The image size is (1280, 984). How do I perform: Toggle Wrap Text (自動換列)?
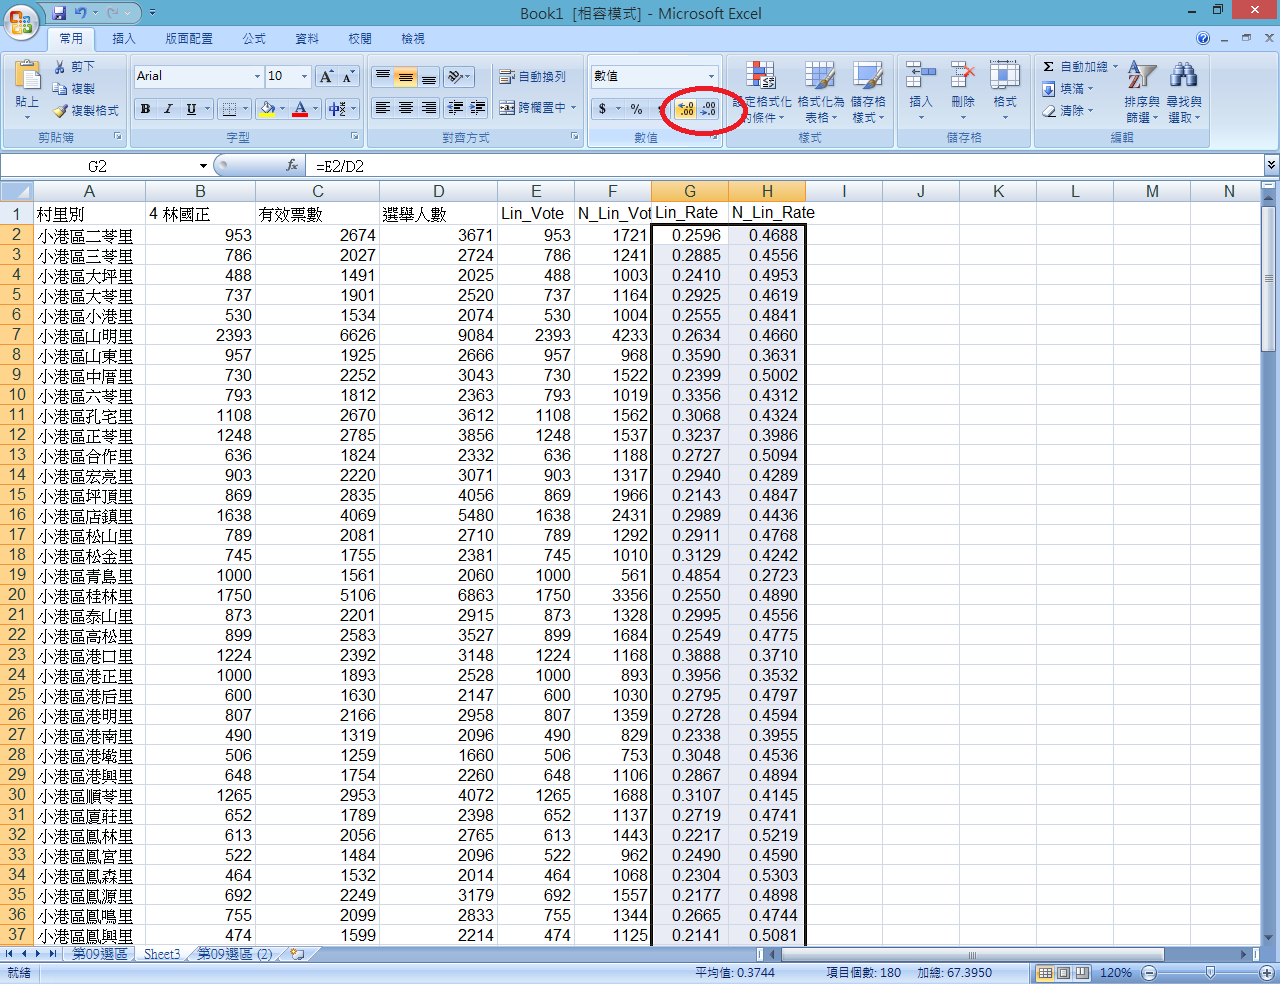pyautogui.click(x=532, y=77)
